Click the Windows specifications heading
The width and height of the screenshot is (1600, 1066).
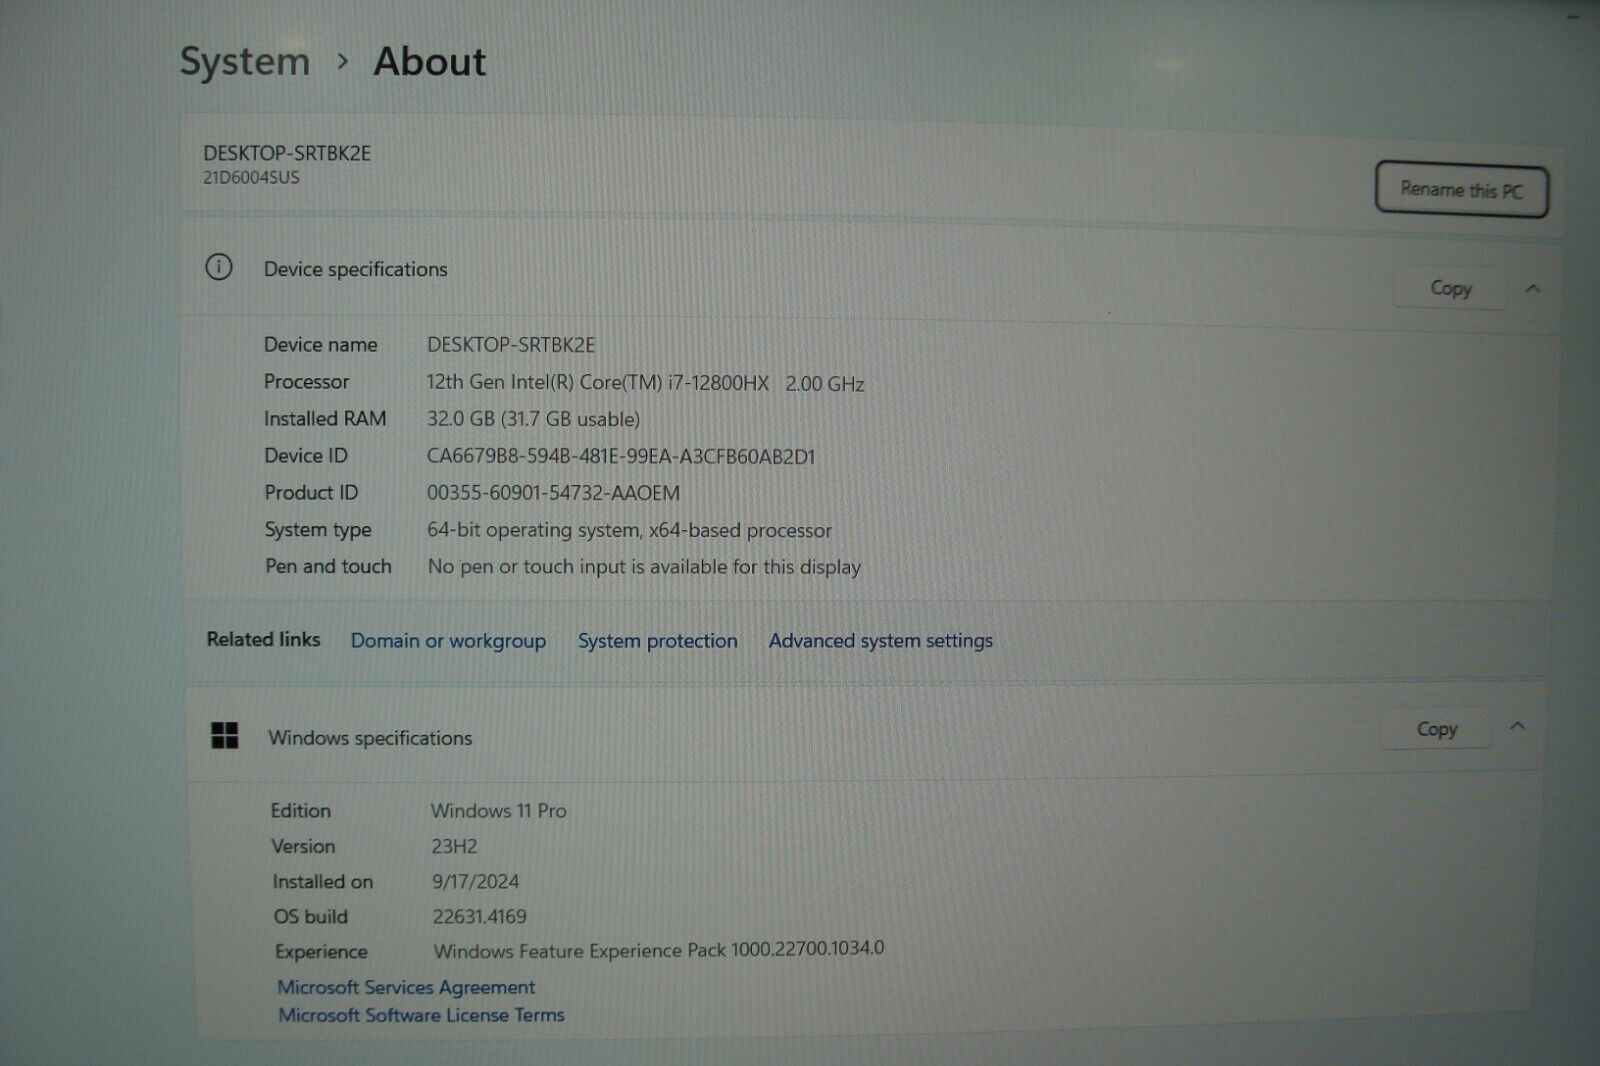click(x=370, y=738)
